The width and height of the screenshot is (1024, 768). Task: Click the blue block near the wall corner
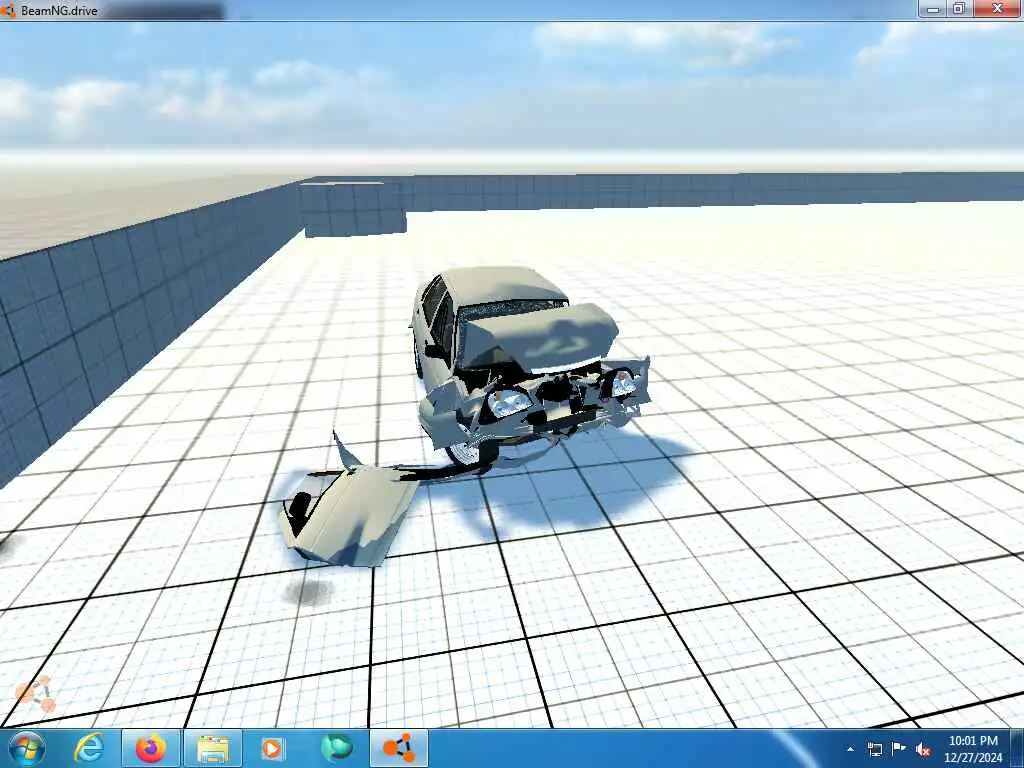click(353, 209)
